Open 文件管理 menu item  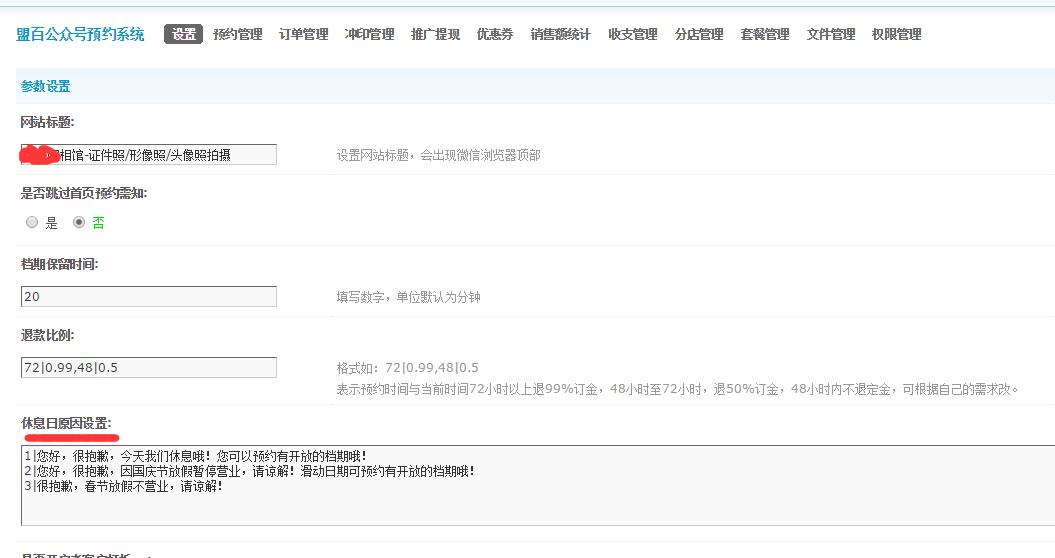831,34
